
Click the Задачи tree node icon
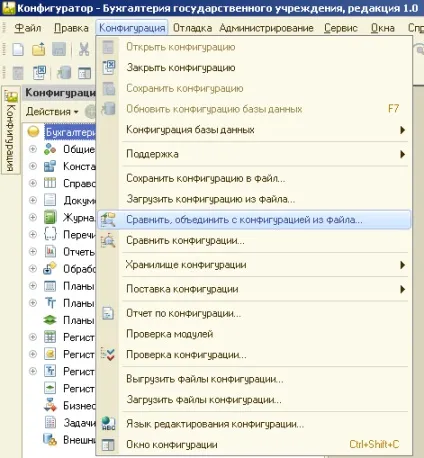tap(50, 423)
